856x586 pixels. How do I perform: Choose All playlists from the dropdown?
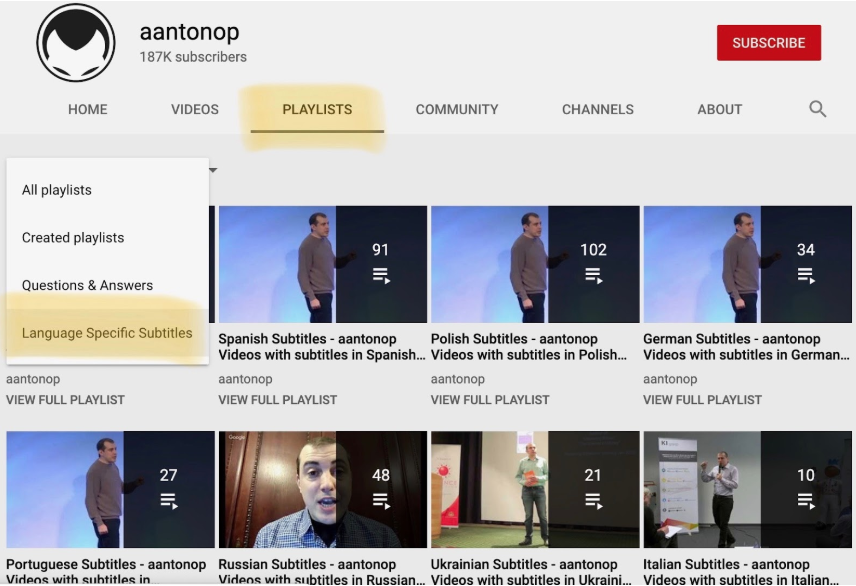(x=108, y=190)
